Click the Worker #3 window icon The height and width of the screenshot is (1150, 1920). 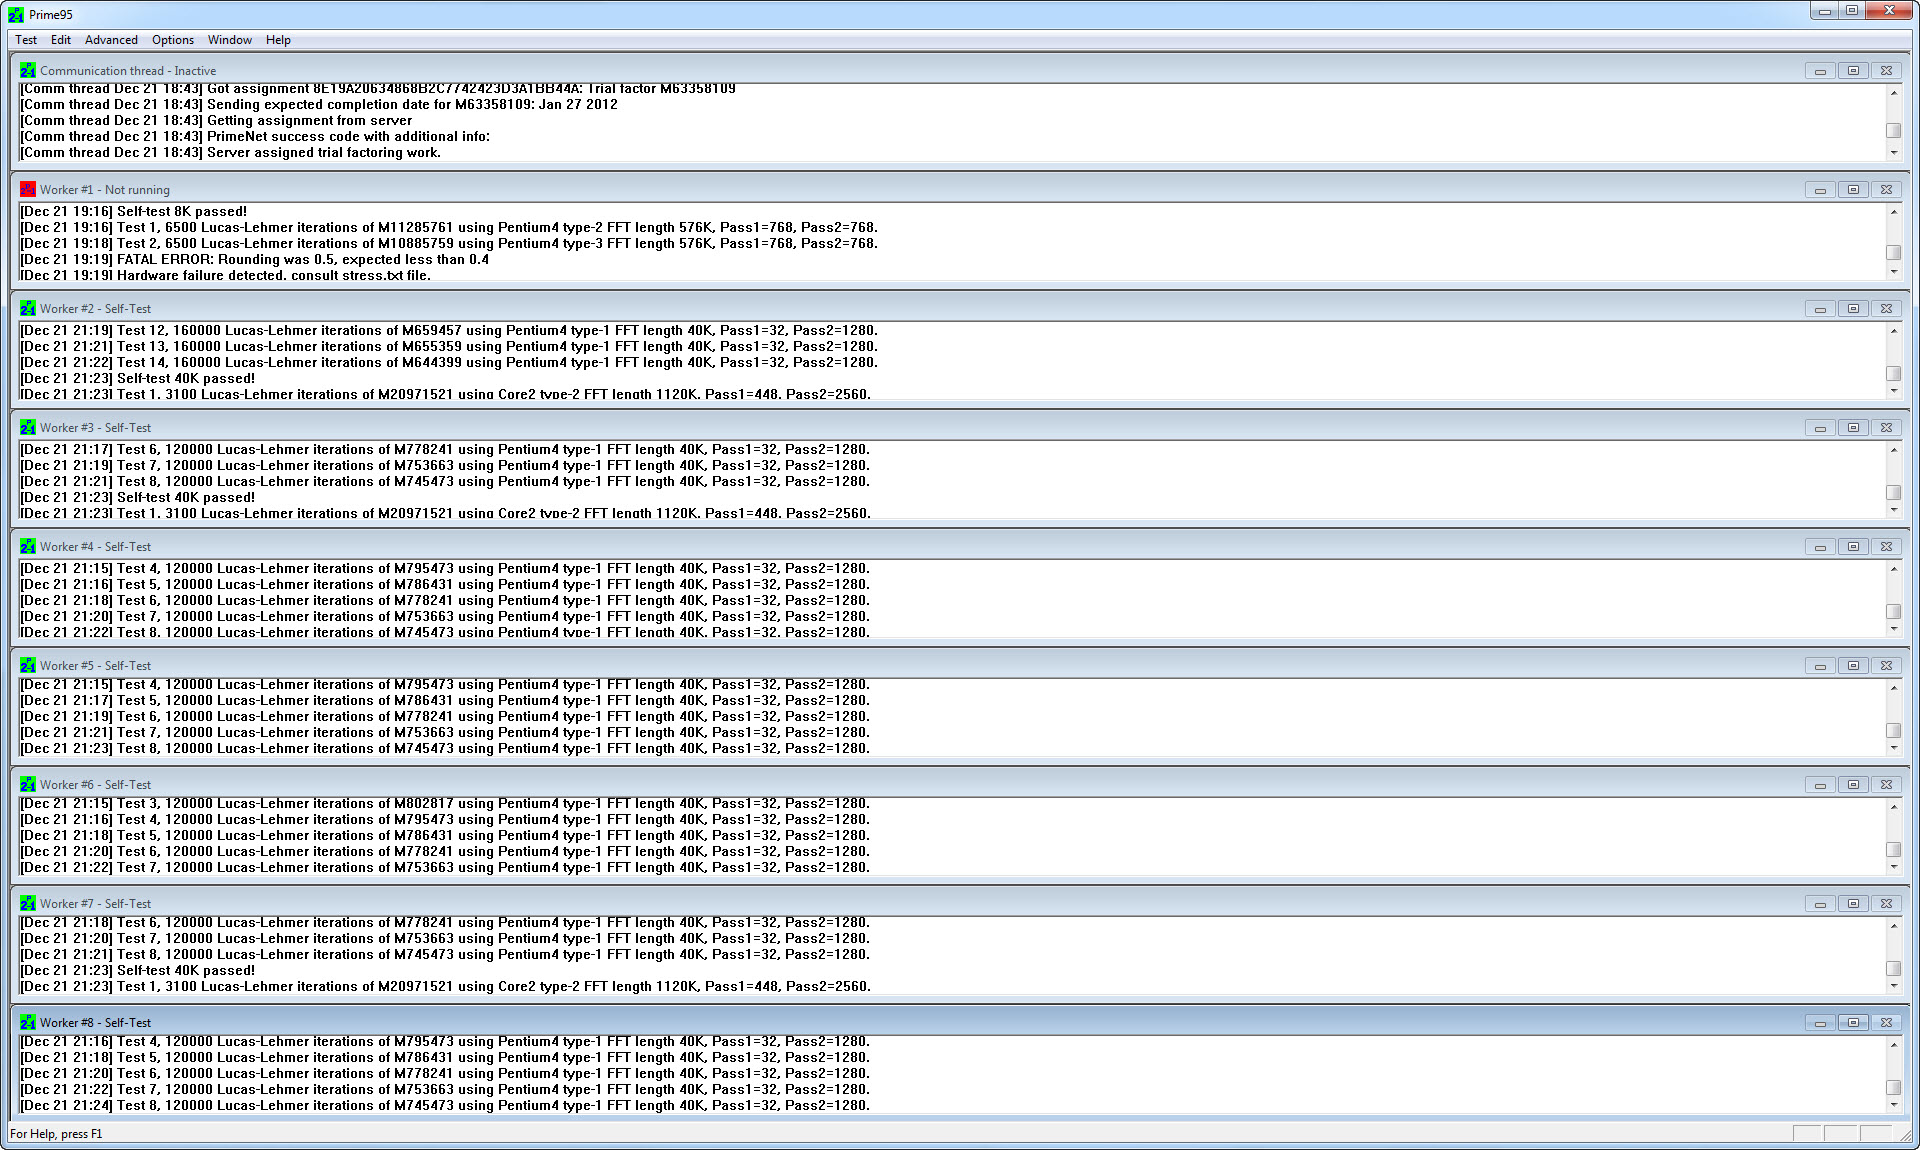click(28, 427)
